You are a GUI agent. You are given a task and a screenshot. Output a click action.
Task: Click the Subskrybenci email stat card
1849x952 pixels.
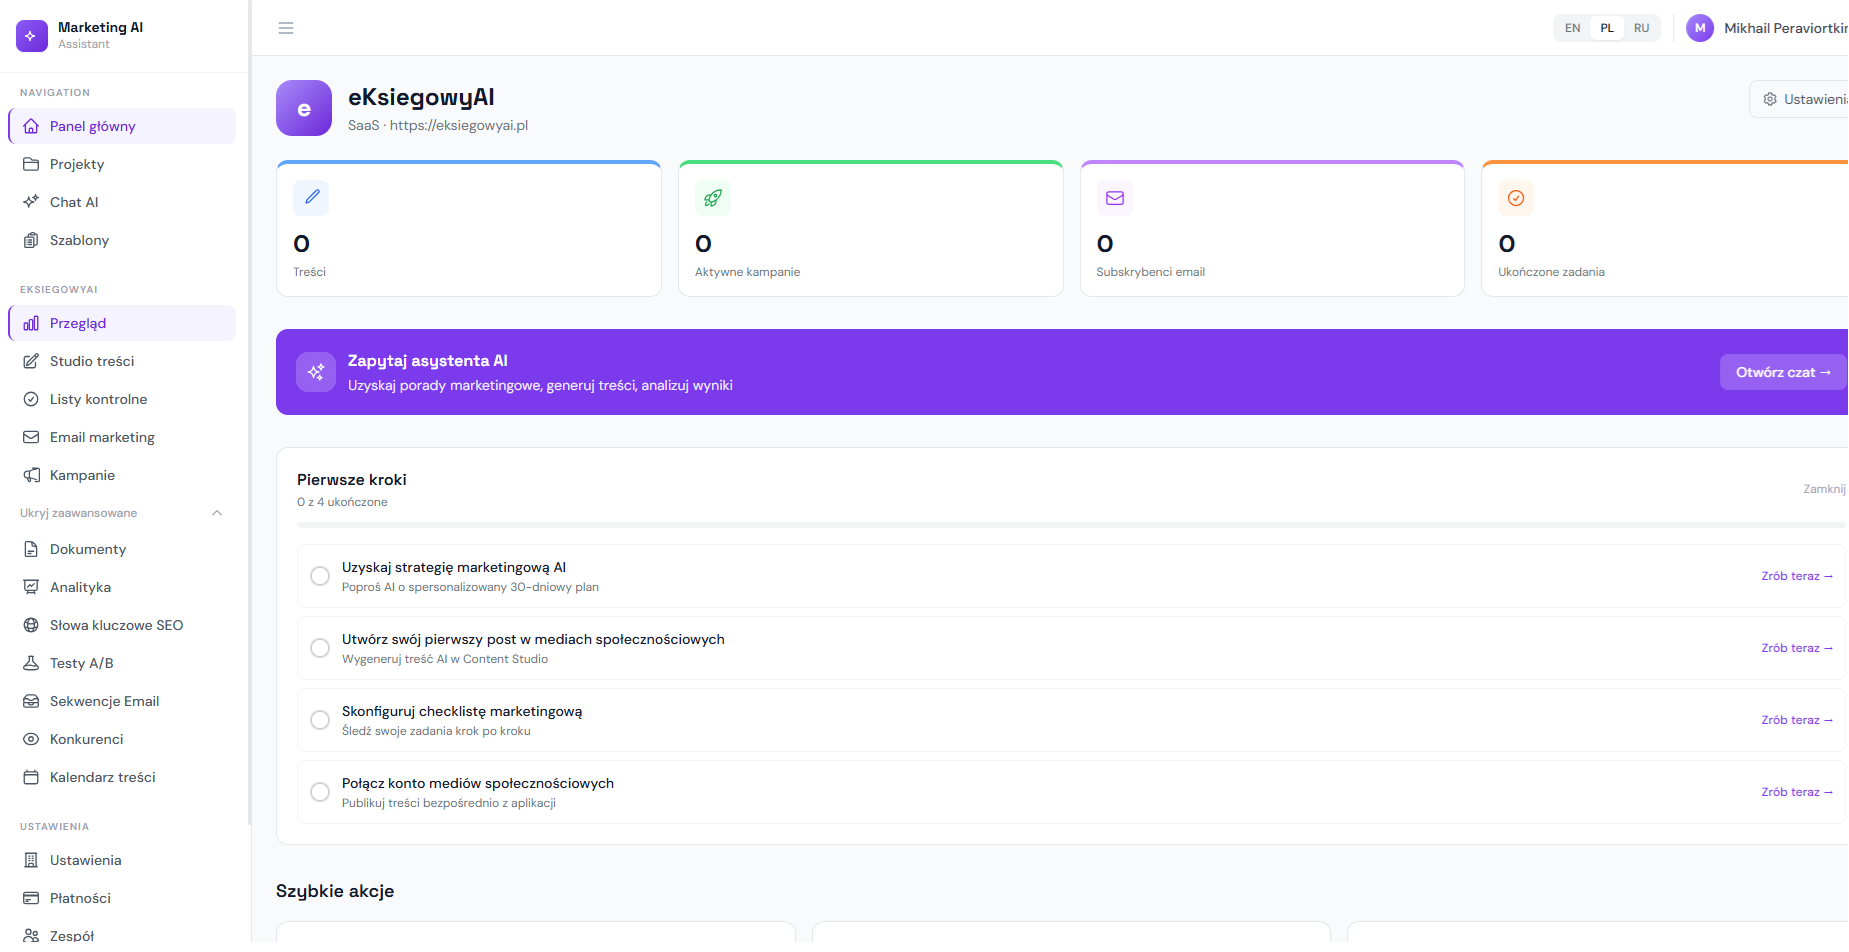coord(1272,228)
